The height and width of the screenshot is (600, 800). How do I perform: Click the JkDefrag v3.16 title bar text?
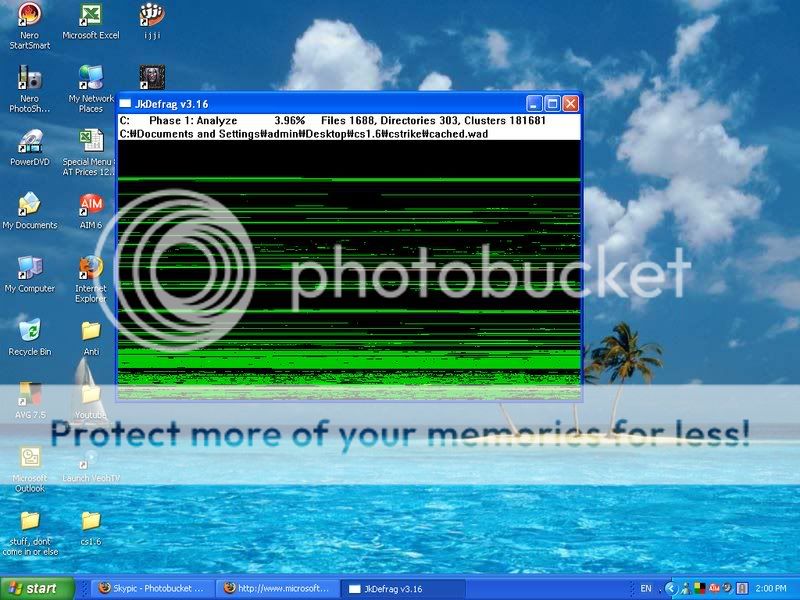coord(171,104)
